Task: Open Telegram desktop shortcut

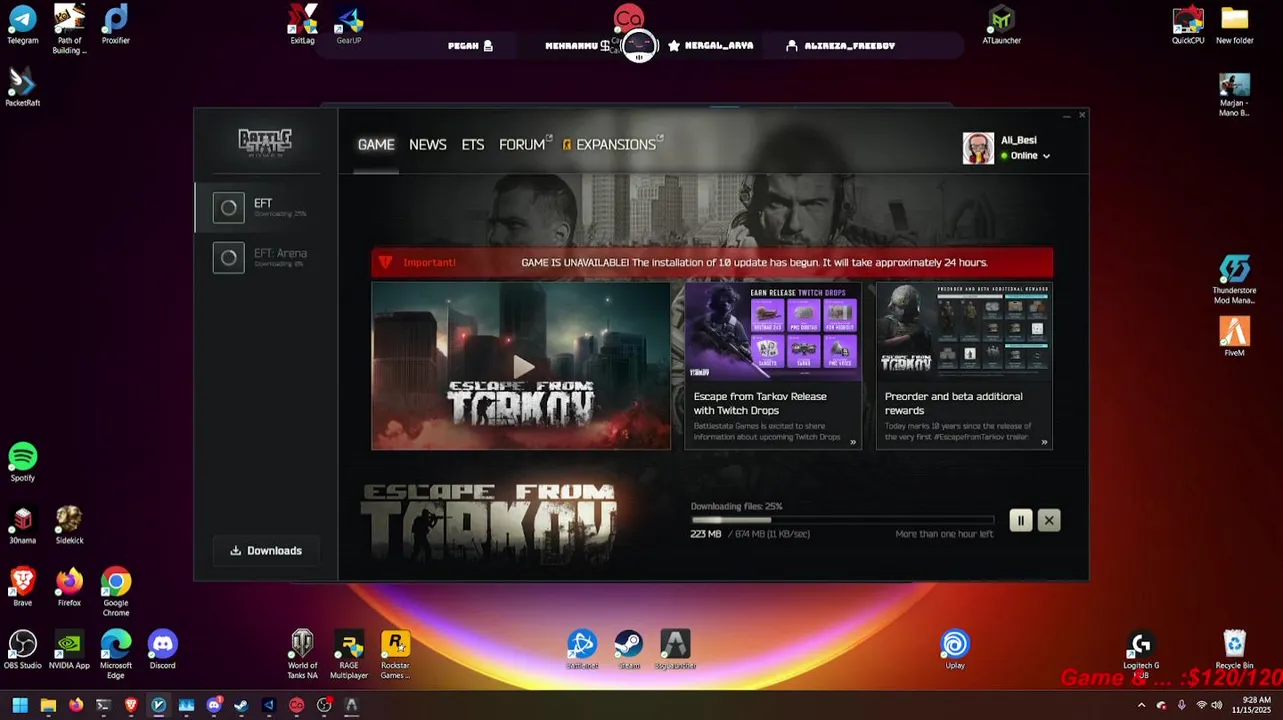Action: pyautogui.click(x=22, y=25)
